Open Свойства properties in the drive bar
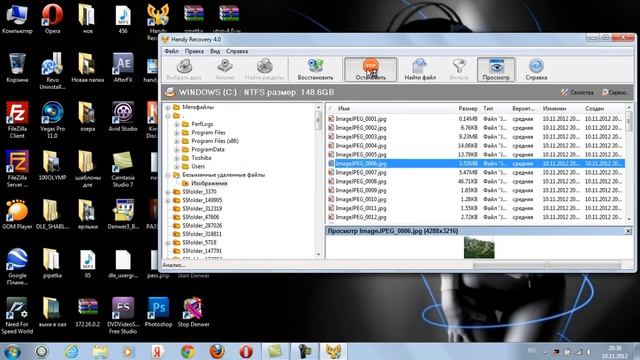 577,93
